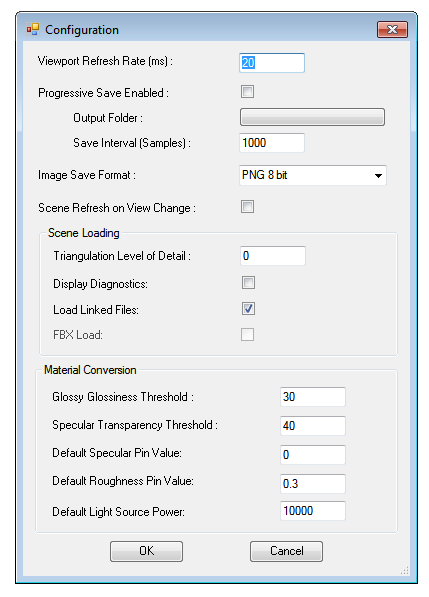Click the Default Roughness Pin Value field
This screenshot has height=597, width=429.
313,484
